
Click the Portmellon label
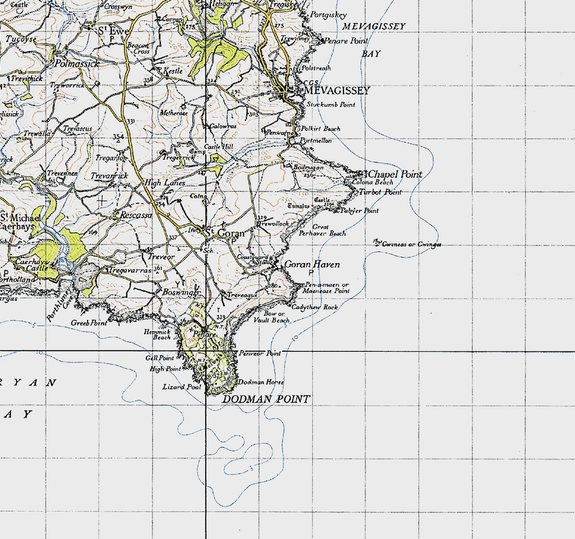coord(316,140)
